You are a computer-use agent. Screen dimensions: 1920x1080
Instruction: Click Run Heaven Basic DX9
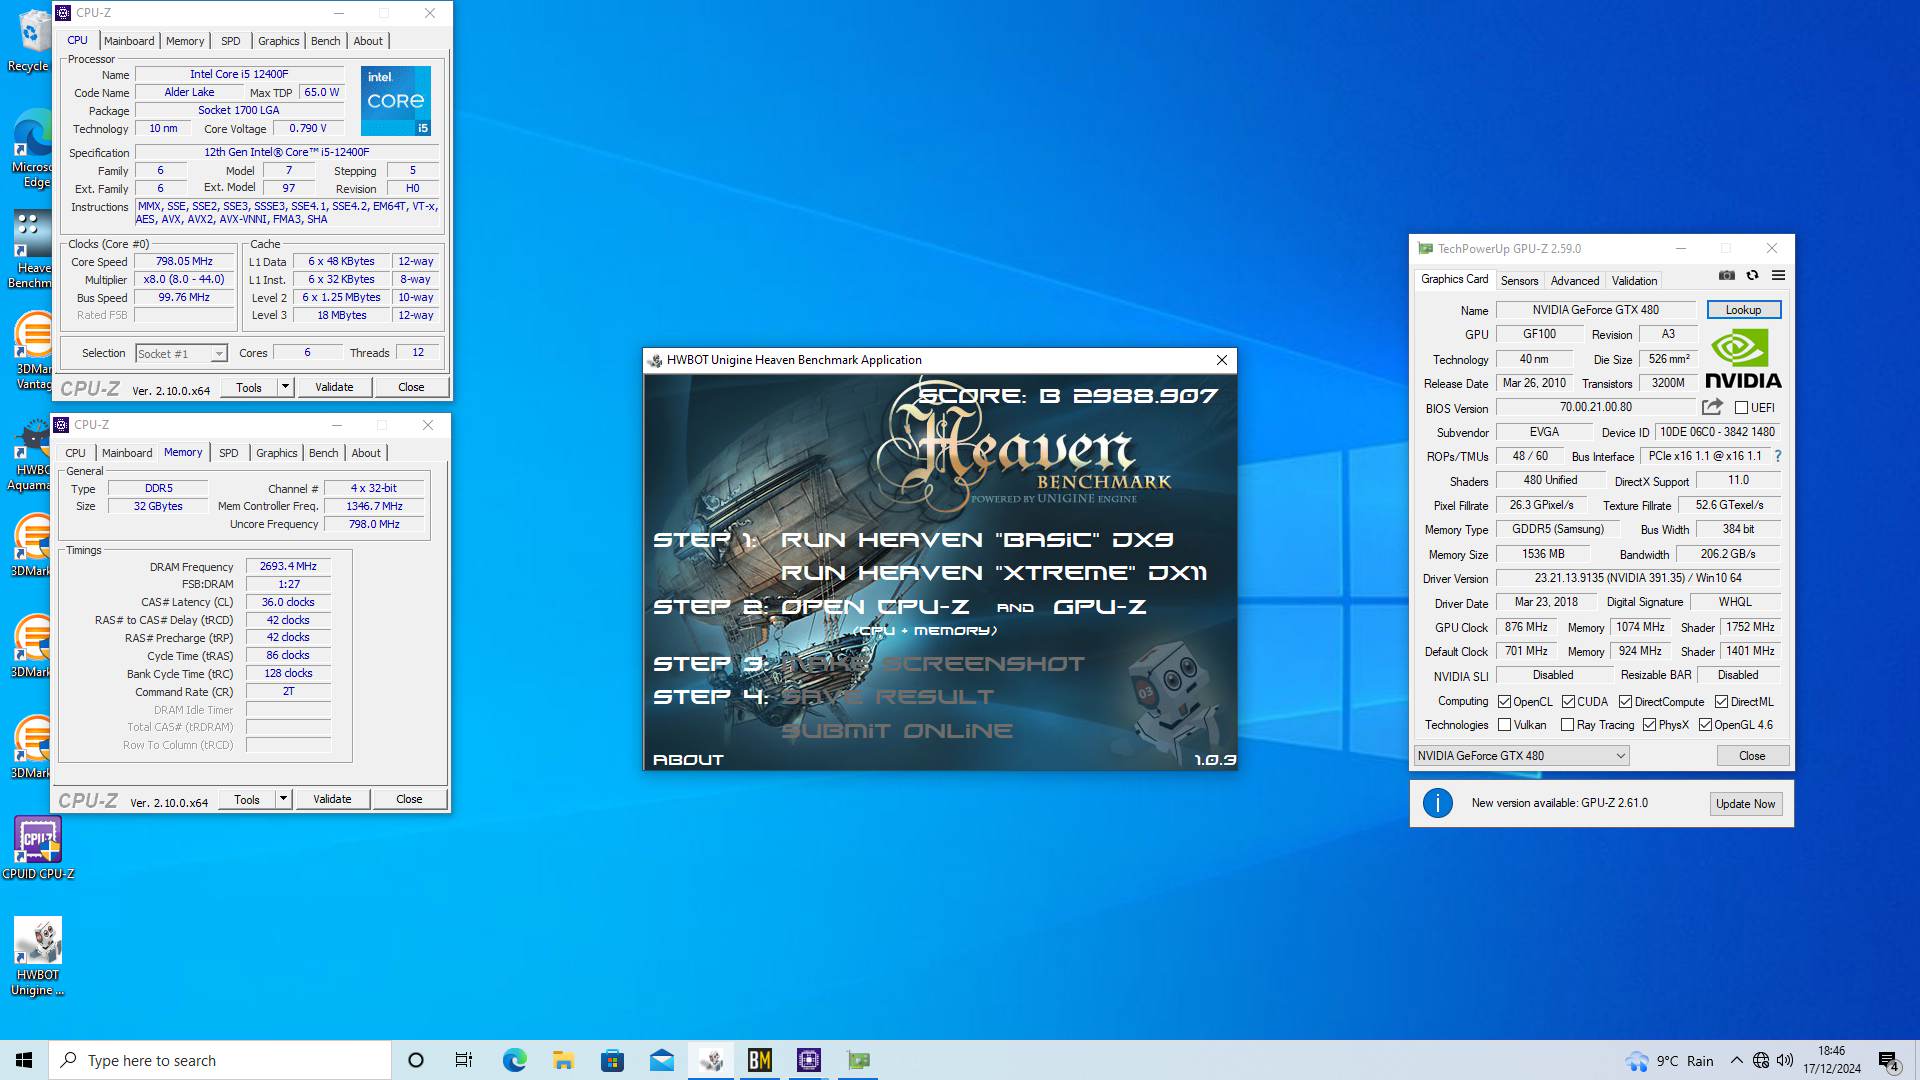tap(977, 540)
